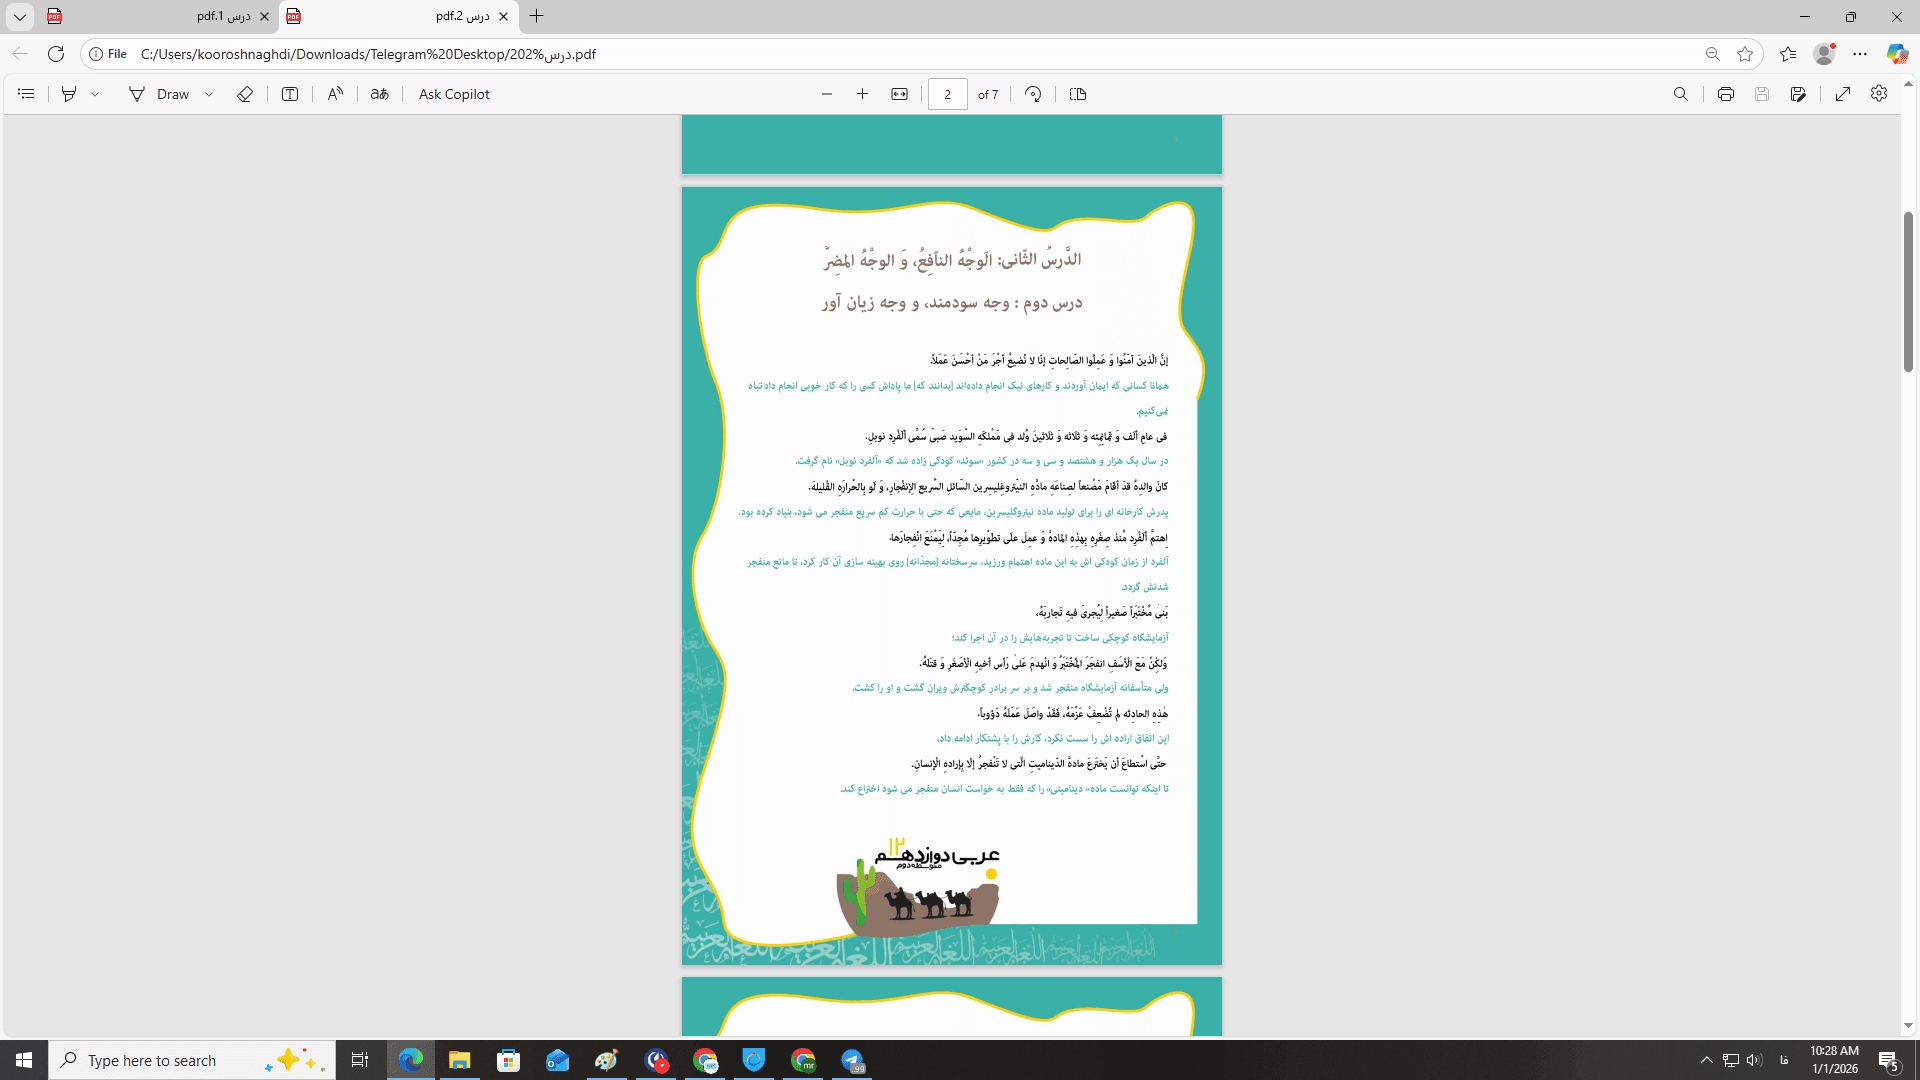1920x1080 pixels.
Task: Select the Erase tool
Action: pyautogui.click(x=245, y=94)
